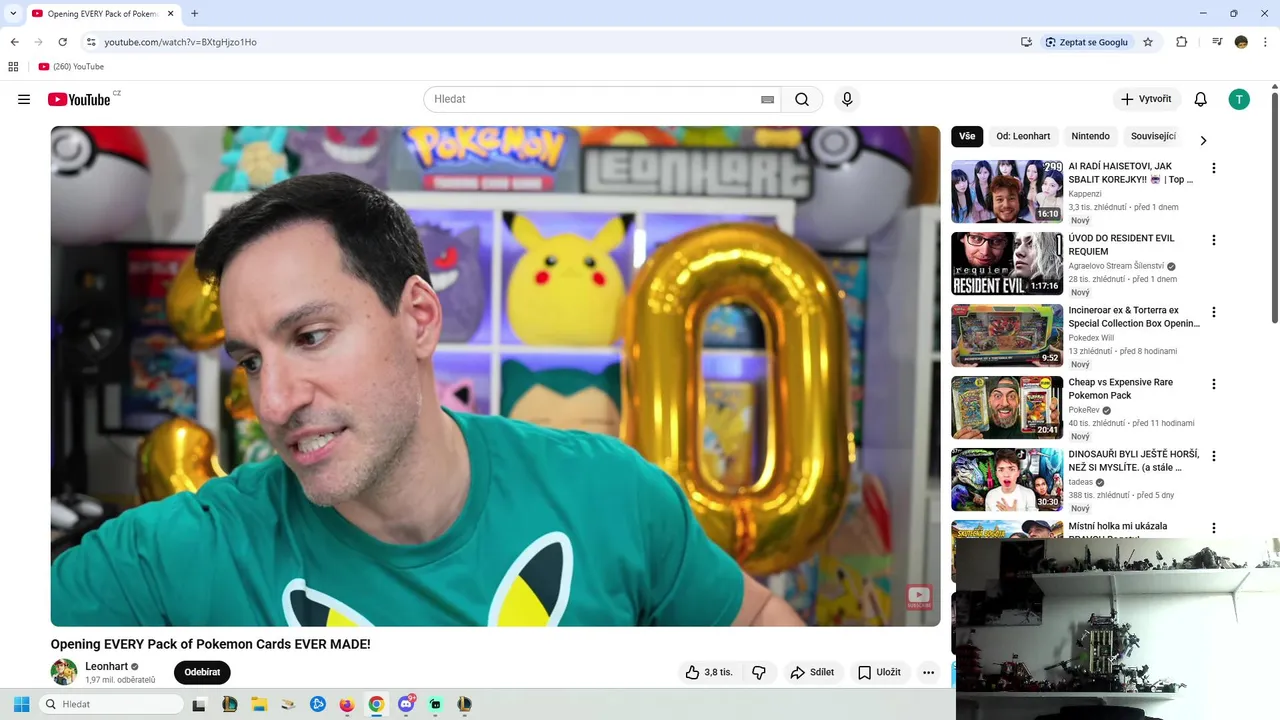Click the magnifier search button

(x=802, y=99)
